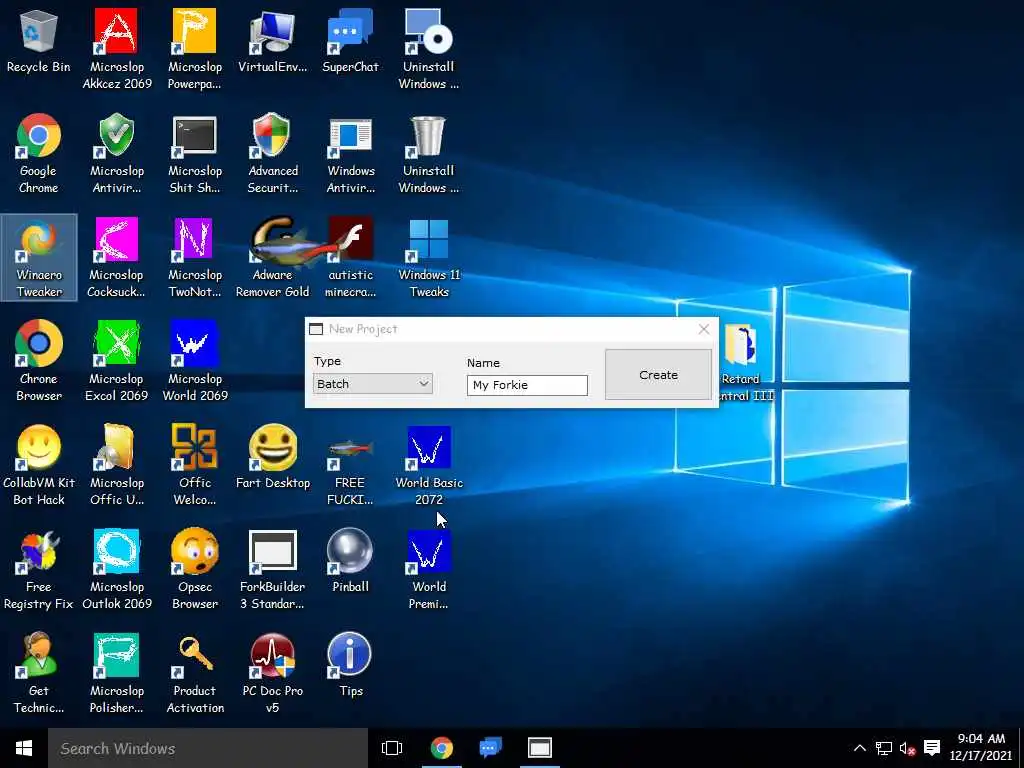Open the Type dropdown showing Batch

click(x=372, y=384)
